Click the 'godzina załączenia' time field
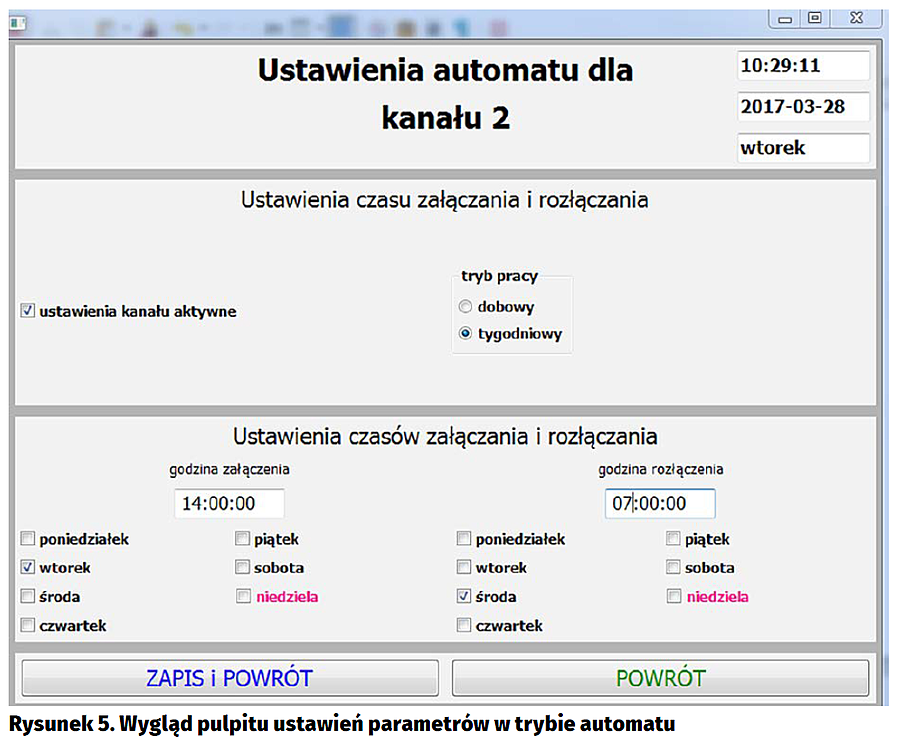The width and height of the screenshot is (900, 742). point(229,504)
